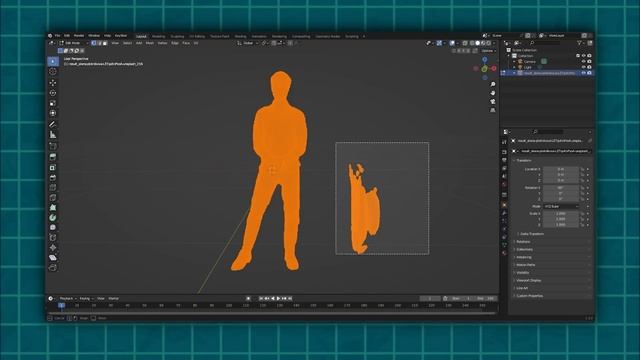Expand the Custom Properties panel
The width and height of the screenshot is (640, 360).
pyautogui.click(x=529, y=296)
